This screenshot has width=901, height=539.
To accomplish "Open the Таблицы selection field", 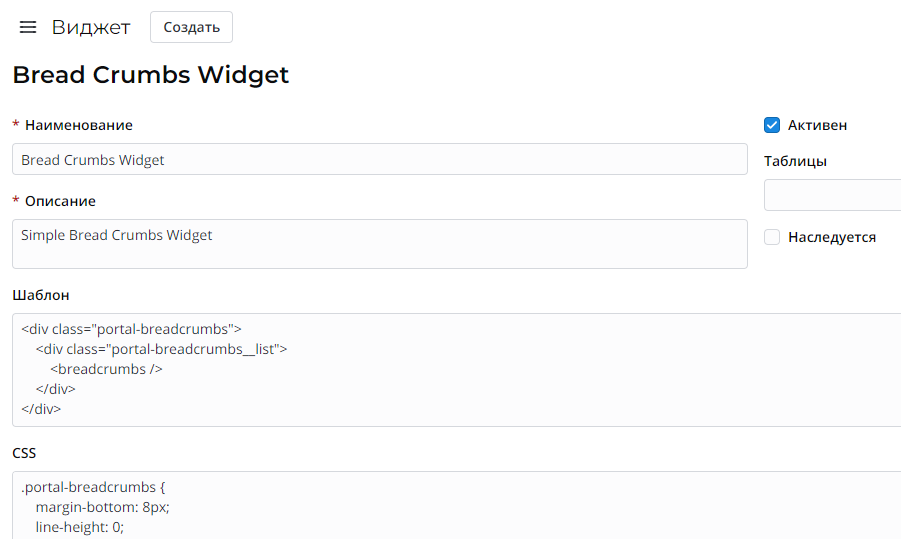I will pos(832,195).
